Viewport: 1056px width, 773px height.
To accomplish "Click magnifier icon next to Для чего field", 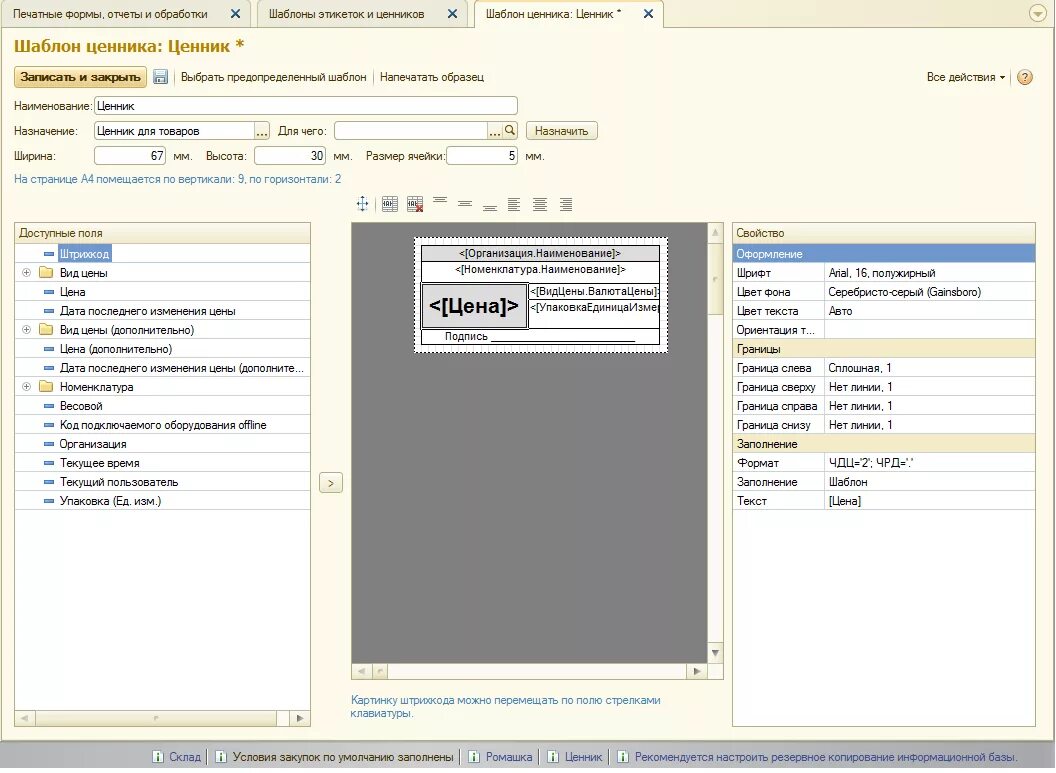I will point(510,131).
